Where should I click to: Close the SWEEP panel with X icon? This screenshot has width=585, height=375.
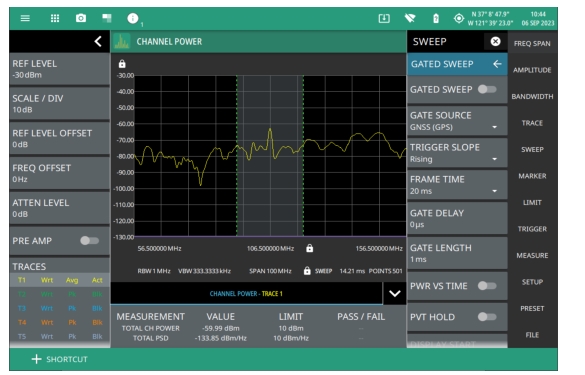(x=495, y=41)
